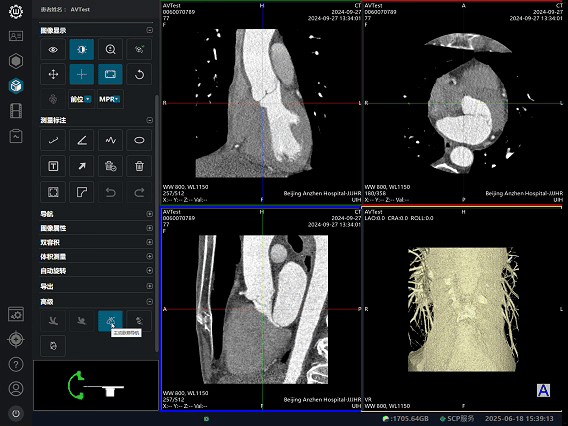The image size is (568, 426).
Task: Open the patient card sidebar tab
Action: (16, 36)
